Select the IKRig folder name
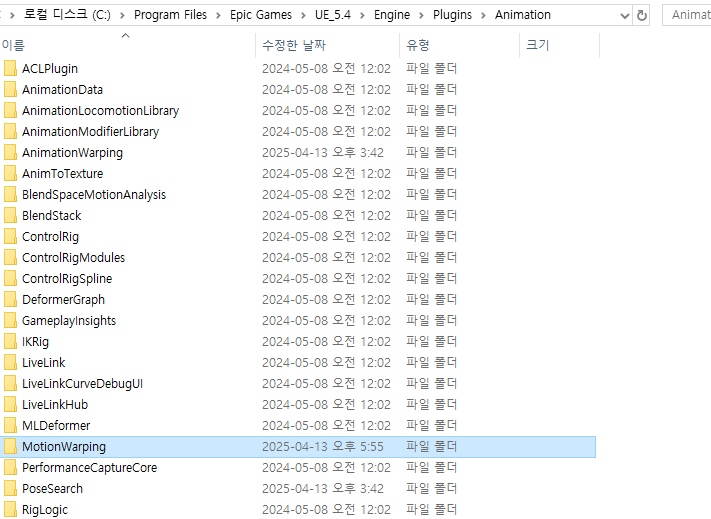711x519 pixels. pos(35,342)
